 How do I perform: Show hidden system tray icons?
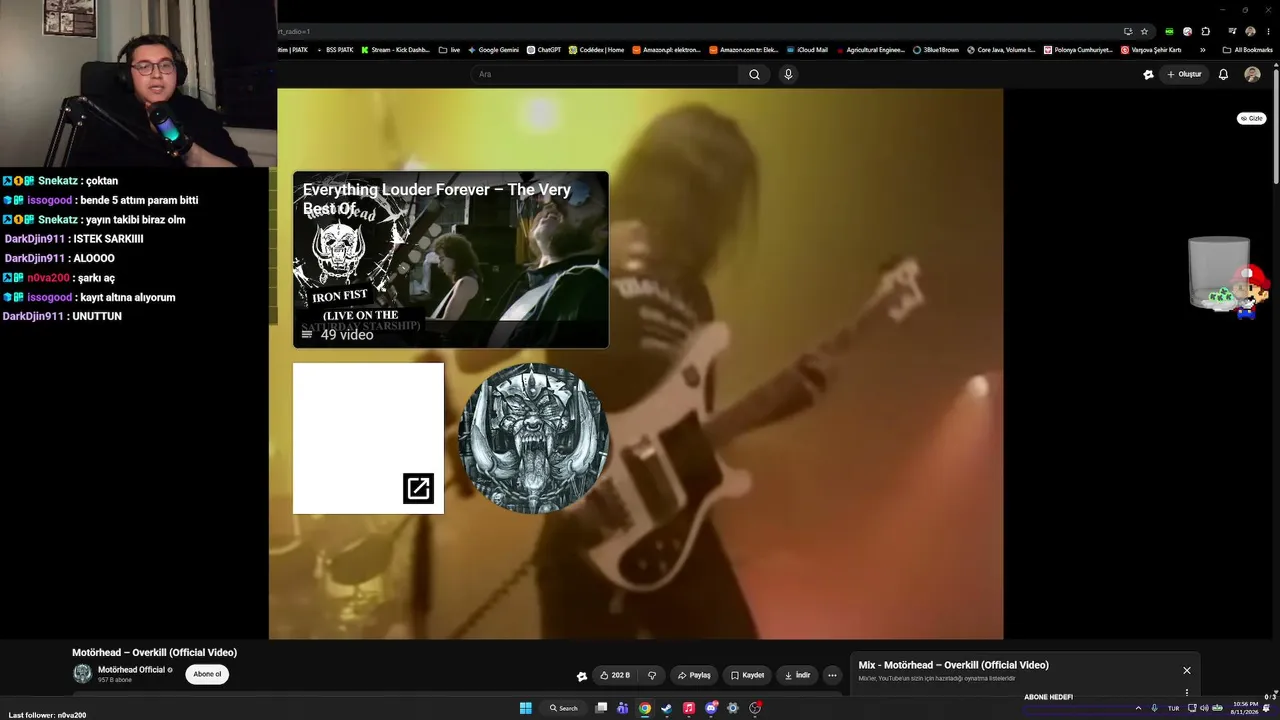pyautogui.click(x=1137, y=708)
